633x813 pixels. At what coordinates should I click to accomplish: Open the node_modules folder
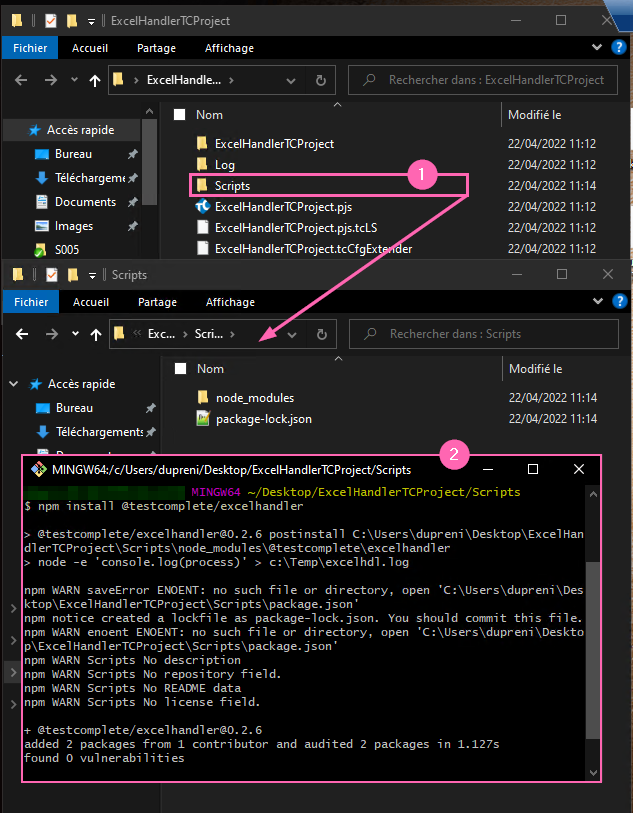(x=255, y=398)
